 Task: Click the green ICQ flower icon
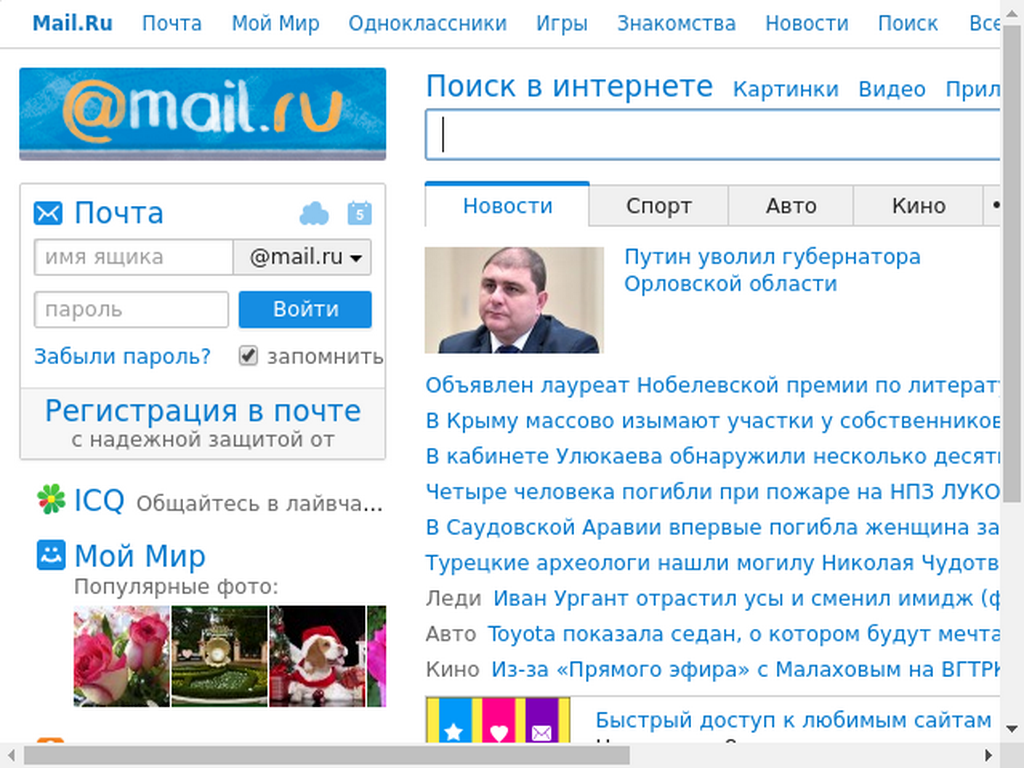(51, 500)
